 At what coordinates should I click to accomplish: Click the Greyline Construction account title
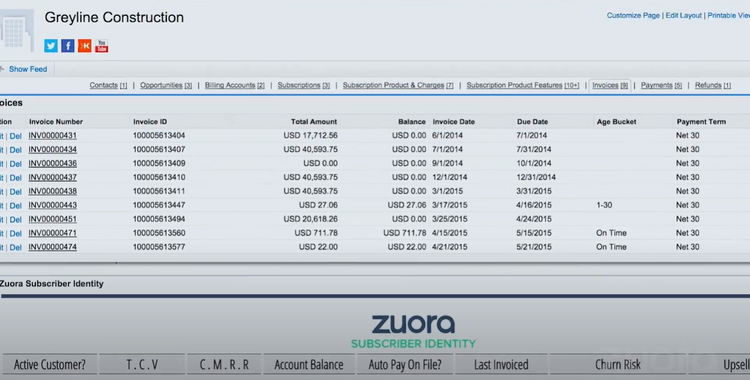[x=114, y=17]
